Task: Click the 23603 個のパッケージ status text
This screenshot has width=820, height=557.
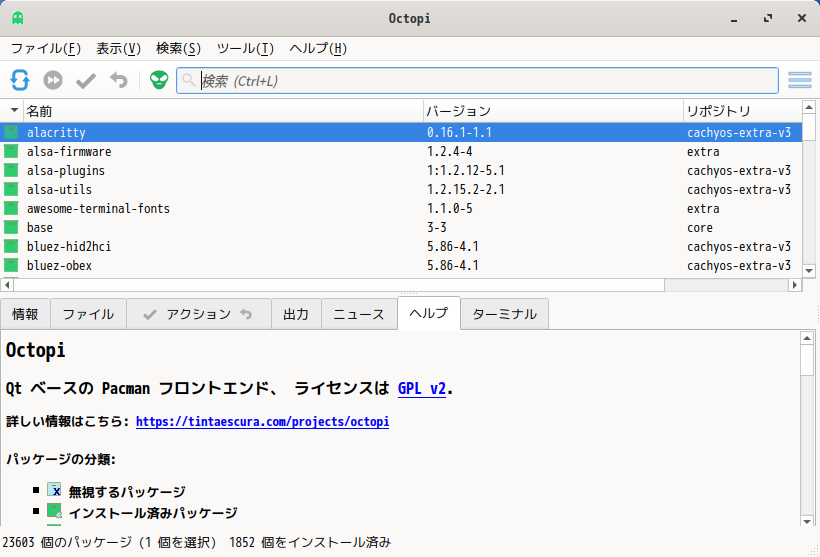Action: click(67, 542)
